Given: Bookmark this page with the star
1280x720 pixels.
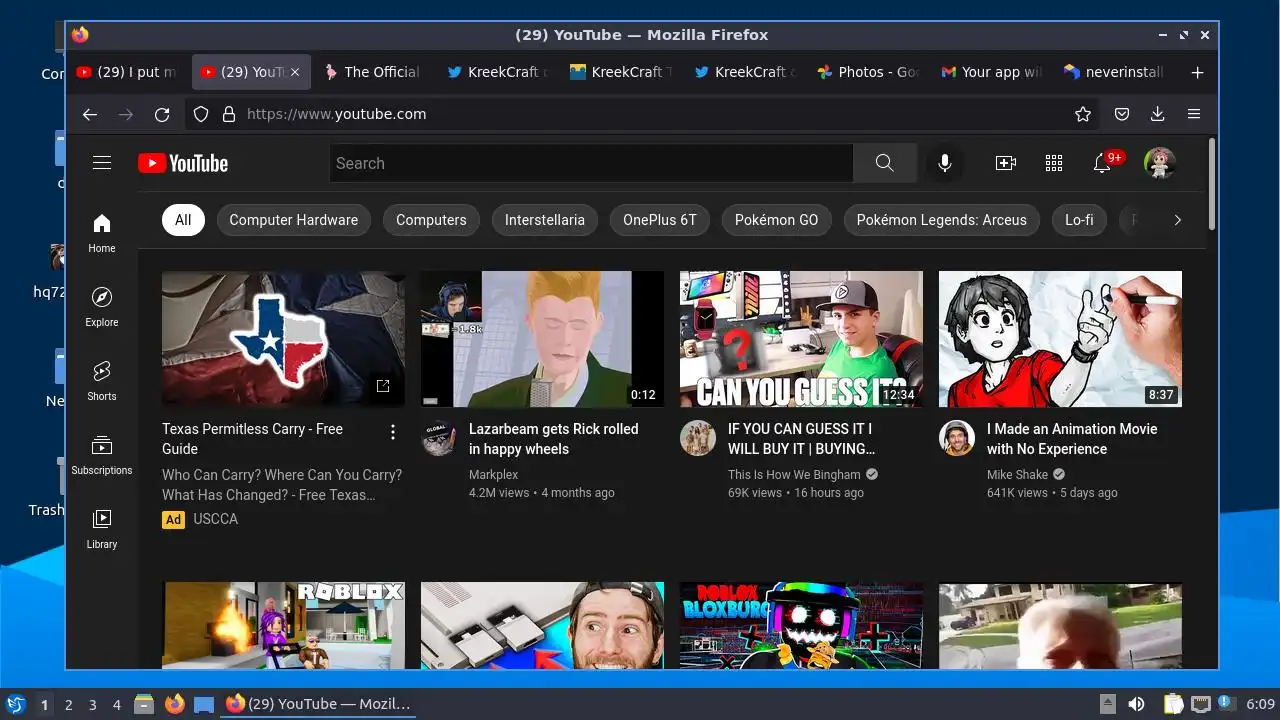Looking at the screenshot, I should click(1083, 114).
